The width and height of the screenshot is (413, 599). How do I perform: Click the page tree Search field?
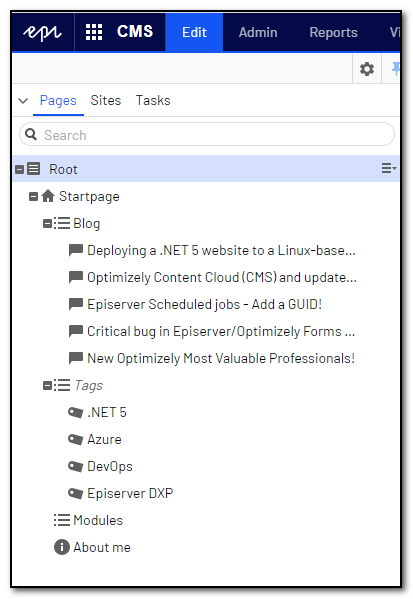tap(207, 134)
